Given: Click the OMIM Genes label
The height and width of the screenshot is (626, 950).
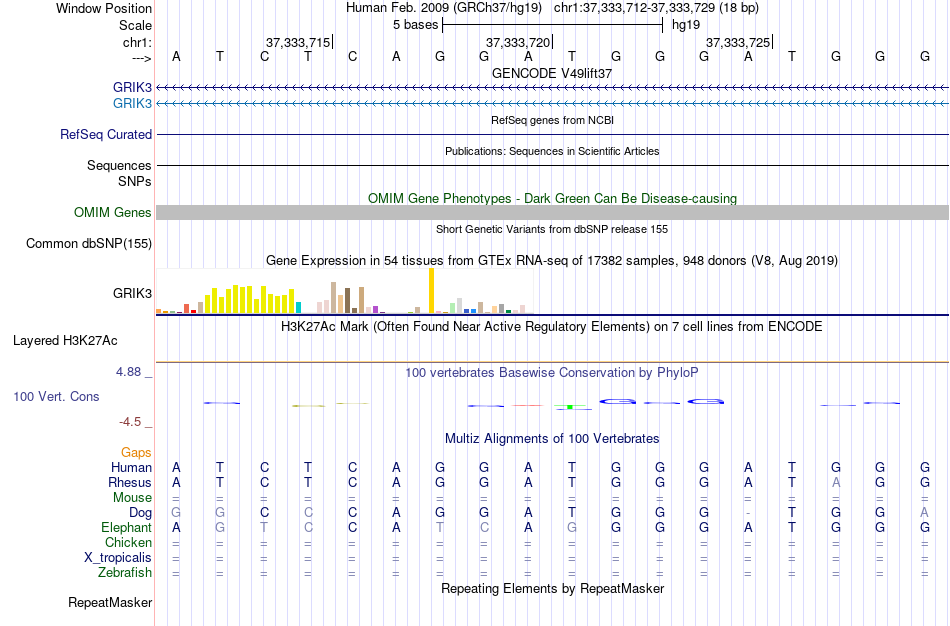Looking at the screenshot, I should (113, 213).
